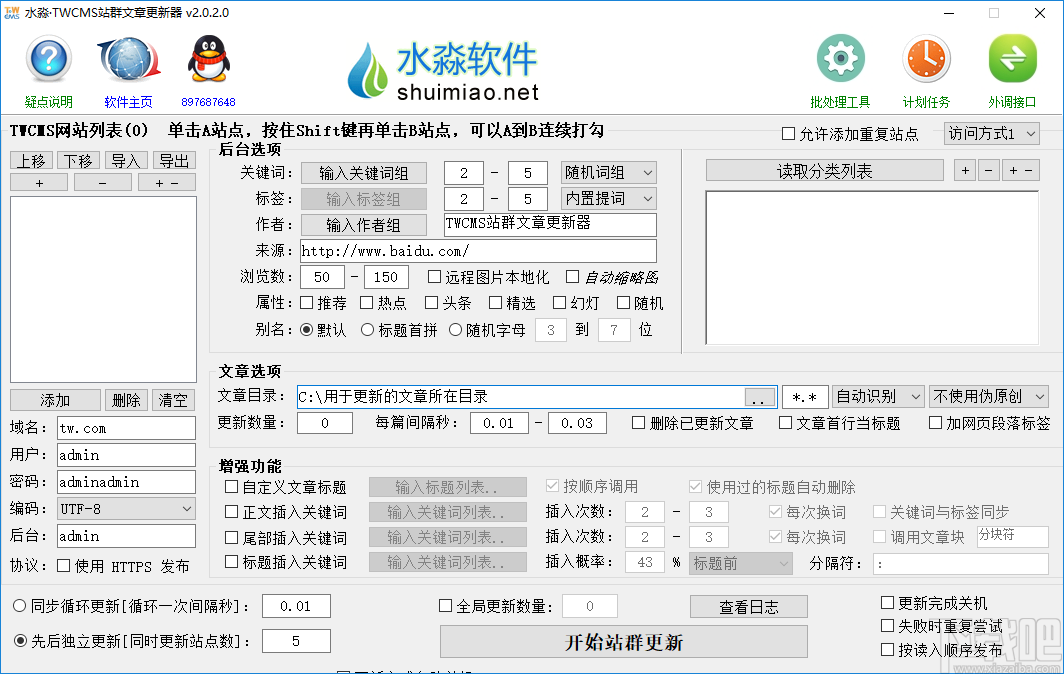This screenshot has width=1064, height=674.
Task: View logs with the 查看日志 button
Action: pos(748,607)
